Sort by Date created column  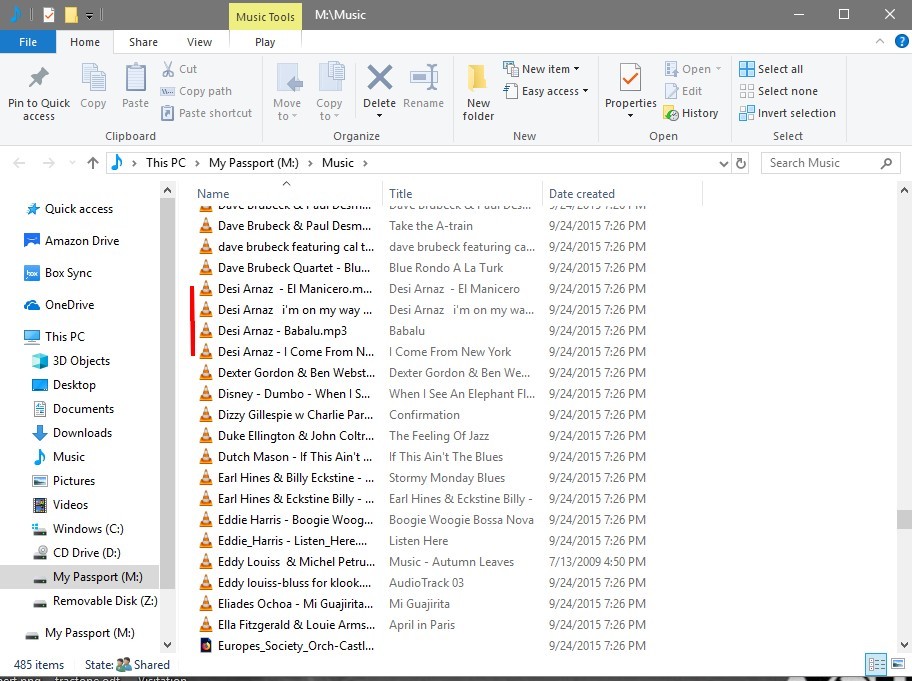tap(582, 194)
